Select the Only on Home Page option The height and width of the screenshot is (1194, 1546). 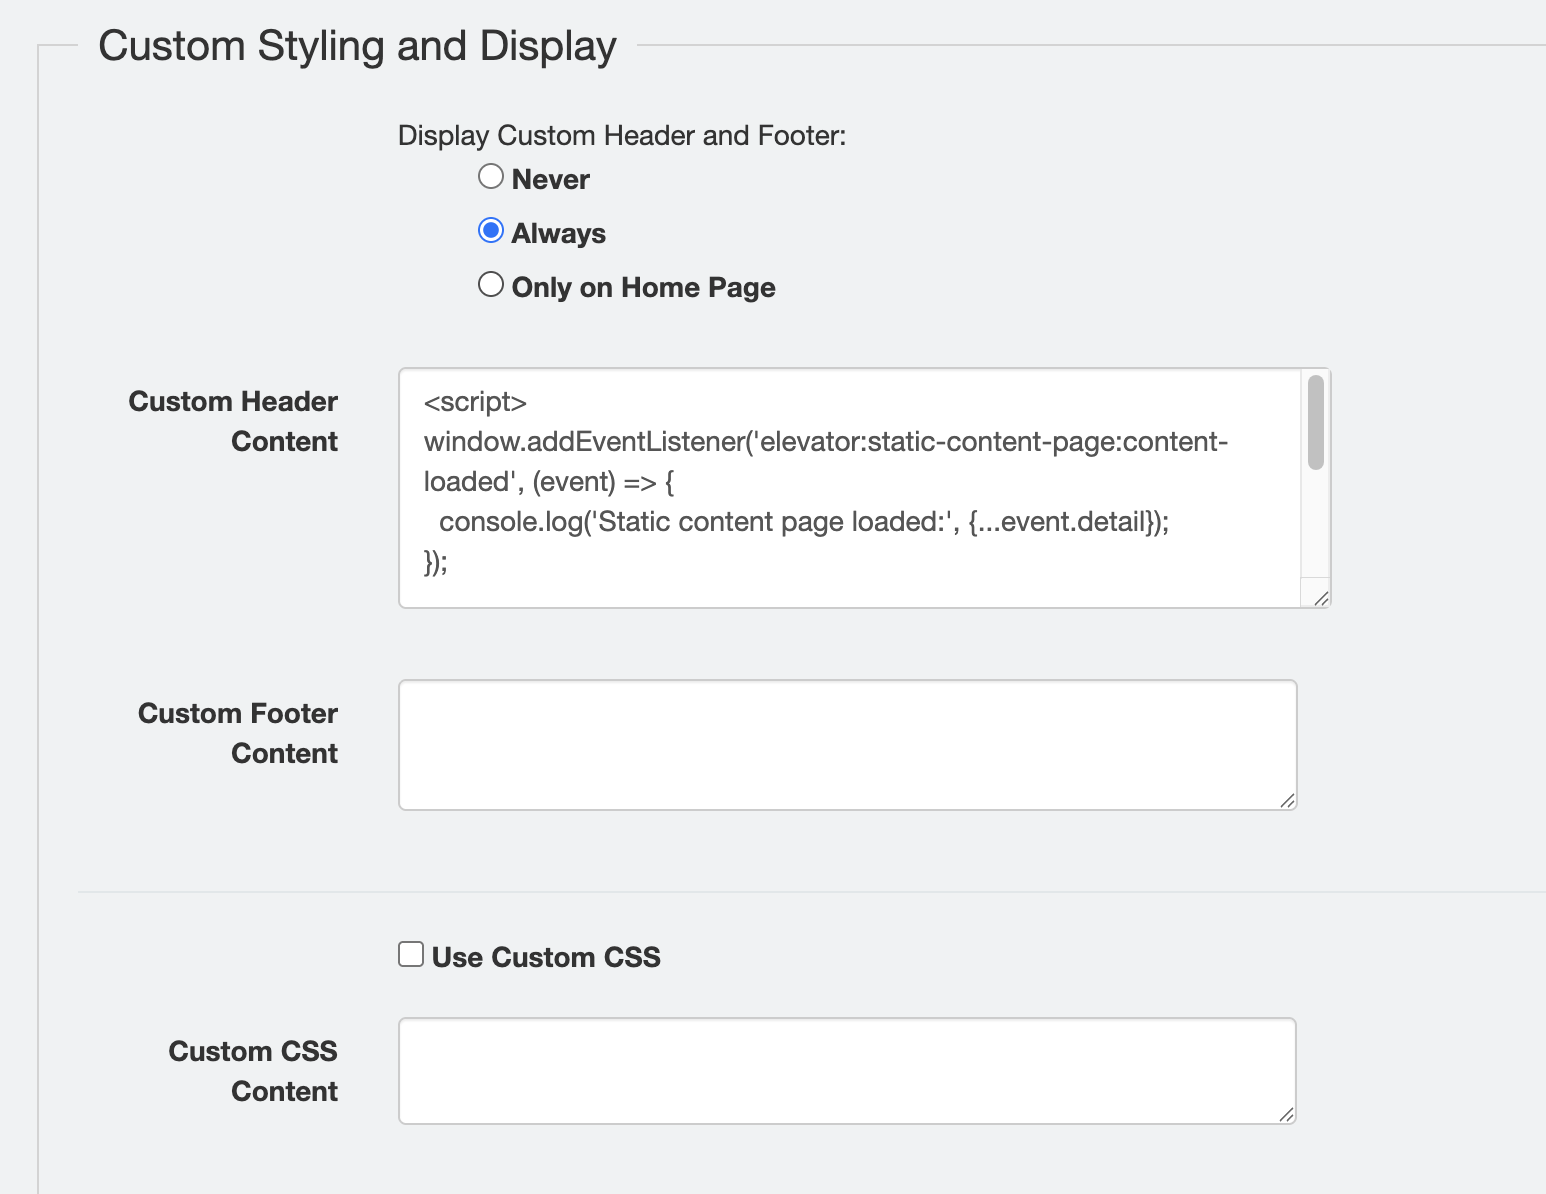[491, 284]
